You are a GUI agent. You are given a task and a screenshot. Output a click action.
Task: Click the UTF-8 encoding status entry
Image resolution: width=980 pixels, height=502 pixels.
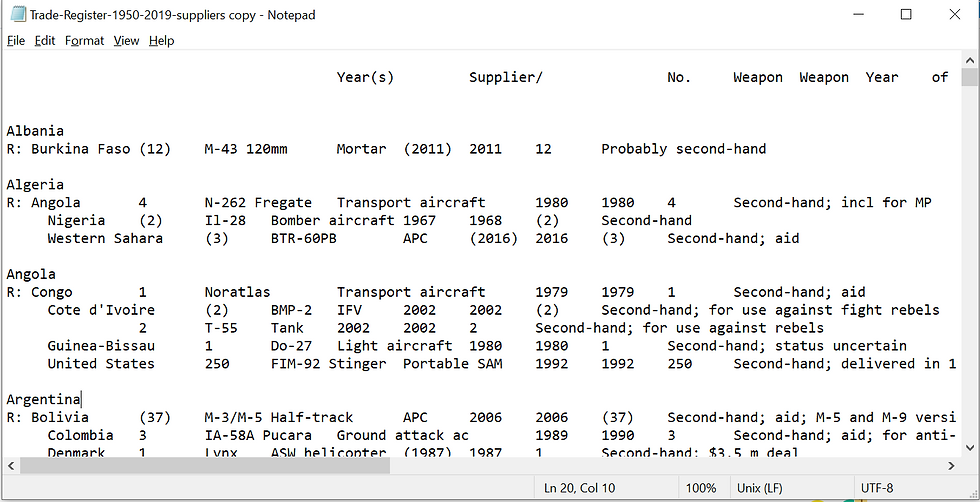877,488
